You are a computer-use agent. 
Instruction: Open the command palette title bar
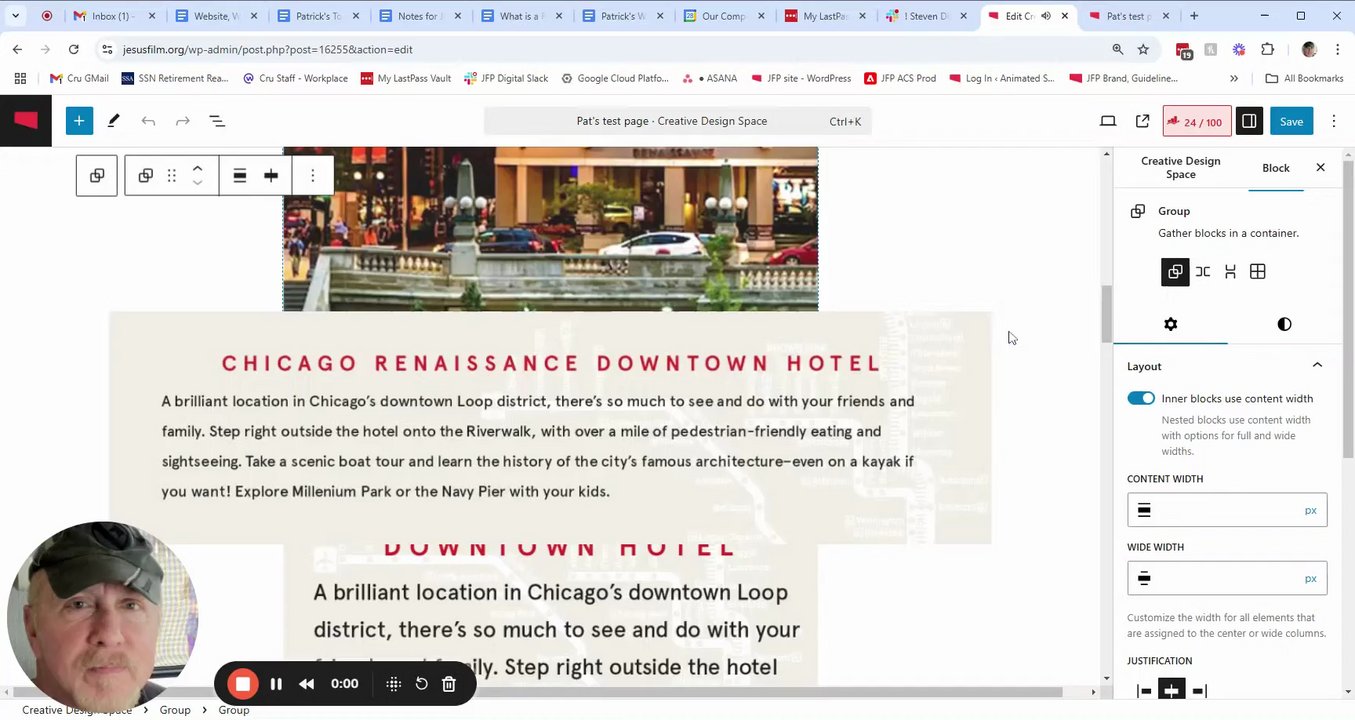678,121
